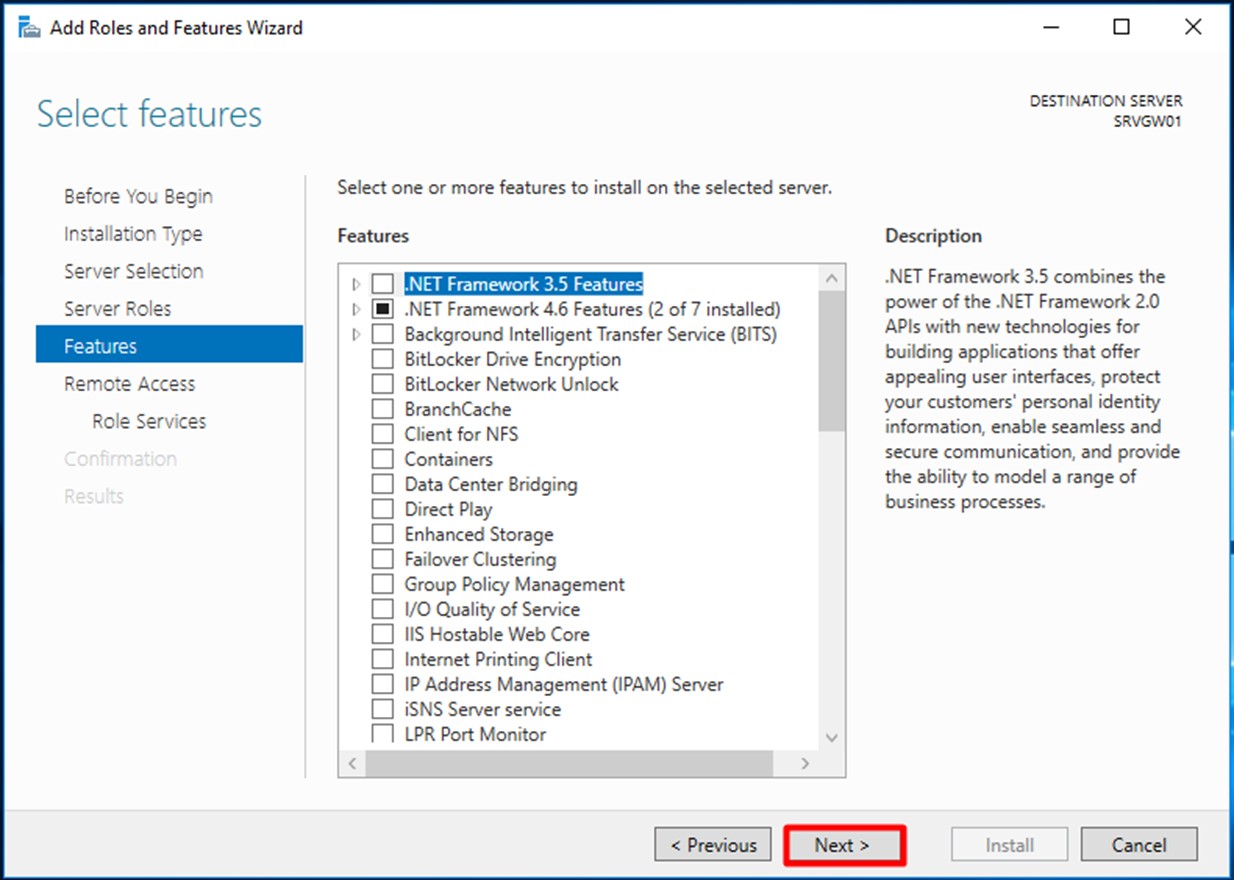Select the Installation Type step

133,233
